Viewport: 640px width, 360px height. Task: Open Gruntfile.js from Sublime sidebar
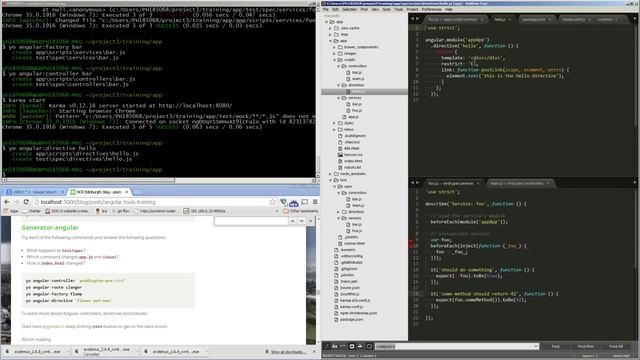(x=349, y=294)
